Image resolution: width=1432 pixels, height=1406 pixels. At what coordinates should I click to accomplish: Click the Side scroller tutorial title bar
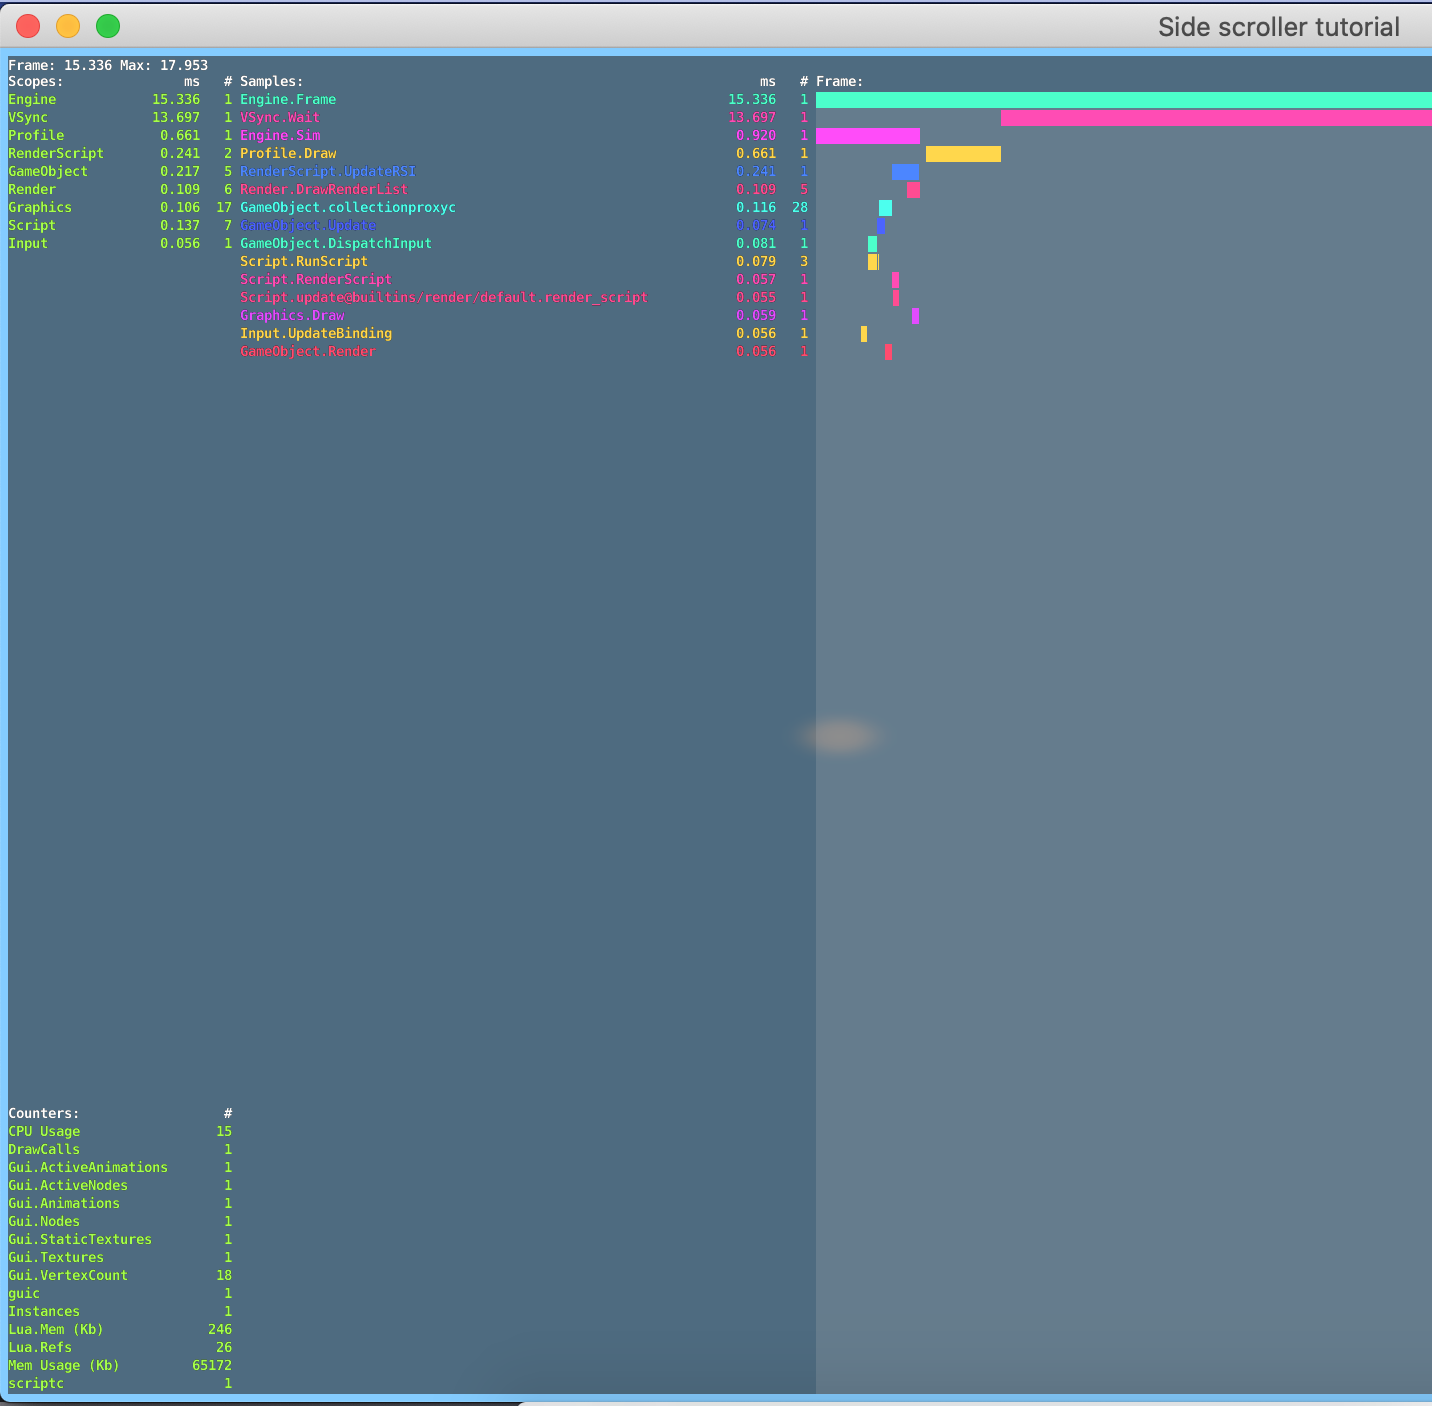(x=1278, y=26)
